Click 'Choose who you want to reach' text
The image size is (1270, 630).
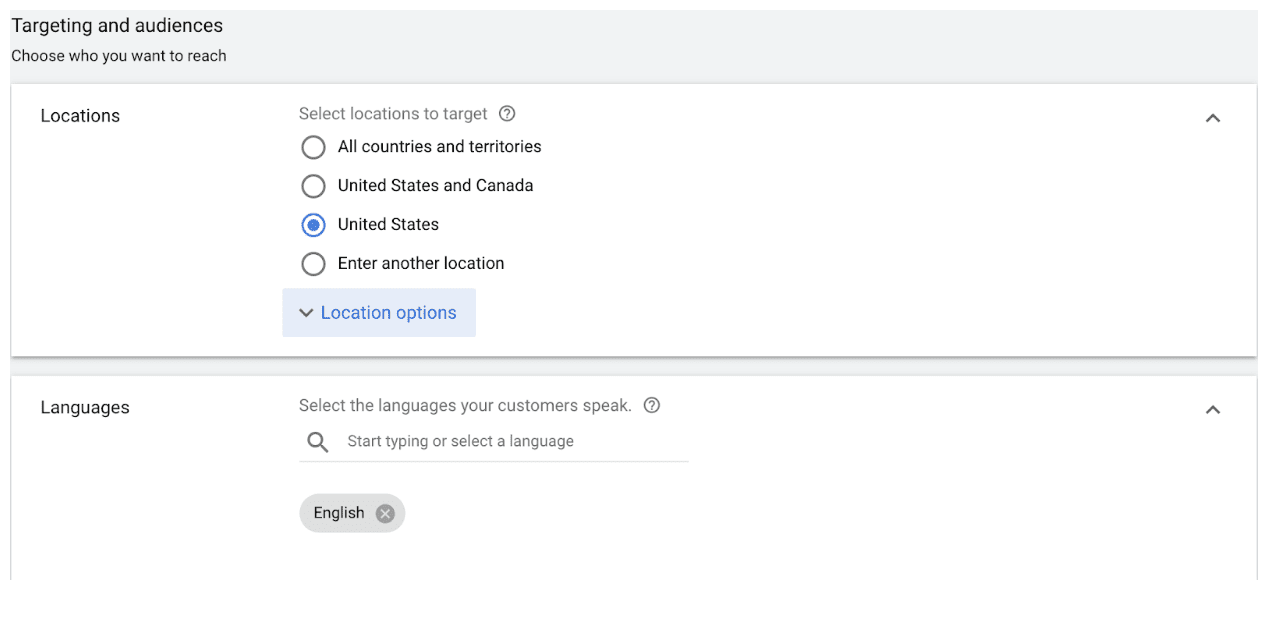click(x=119, y=56)
